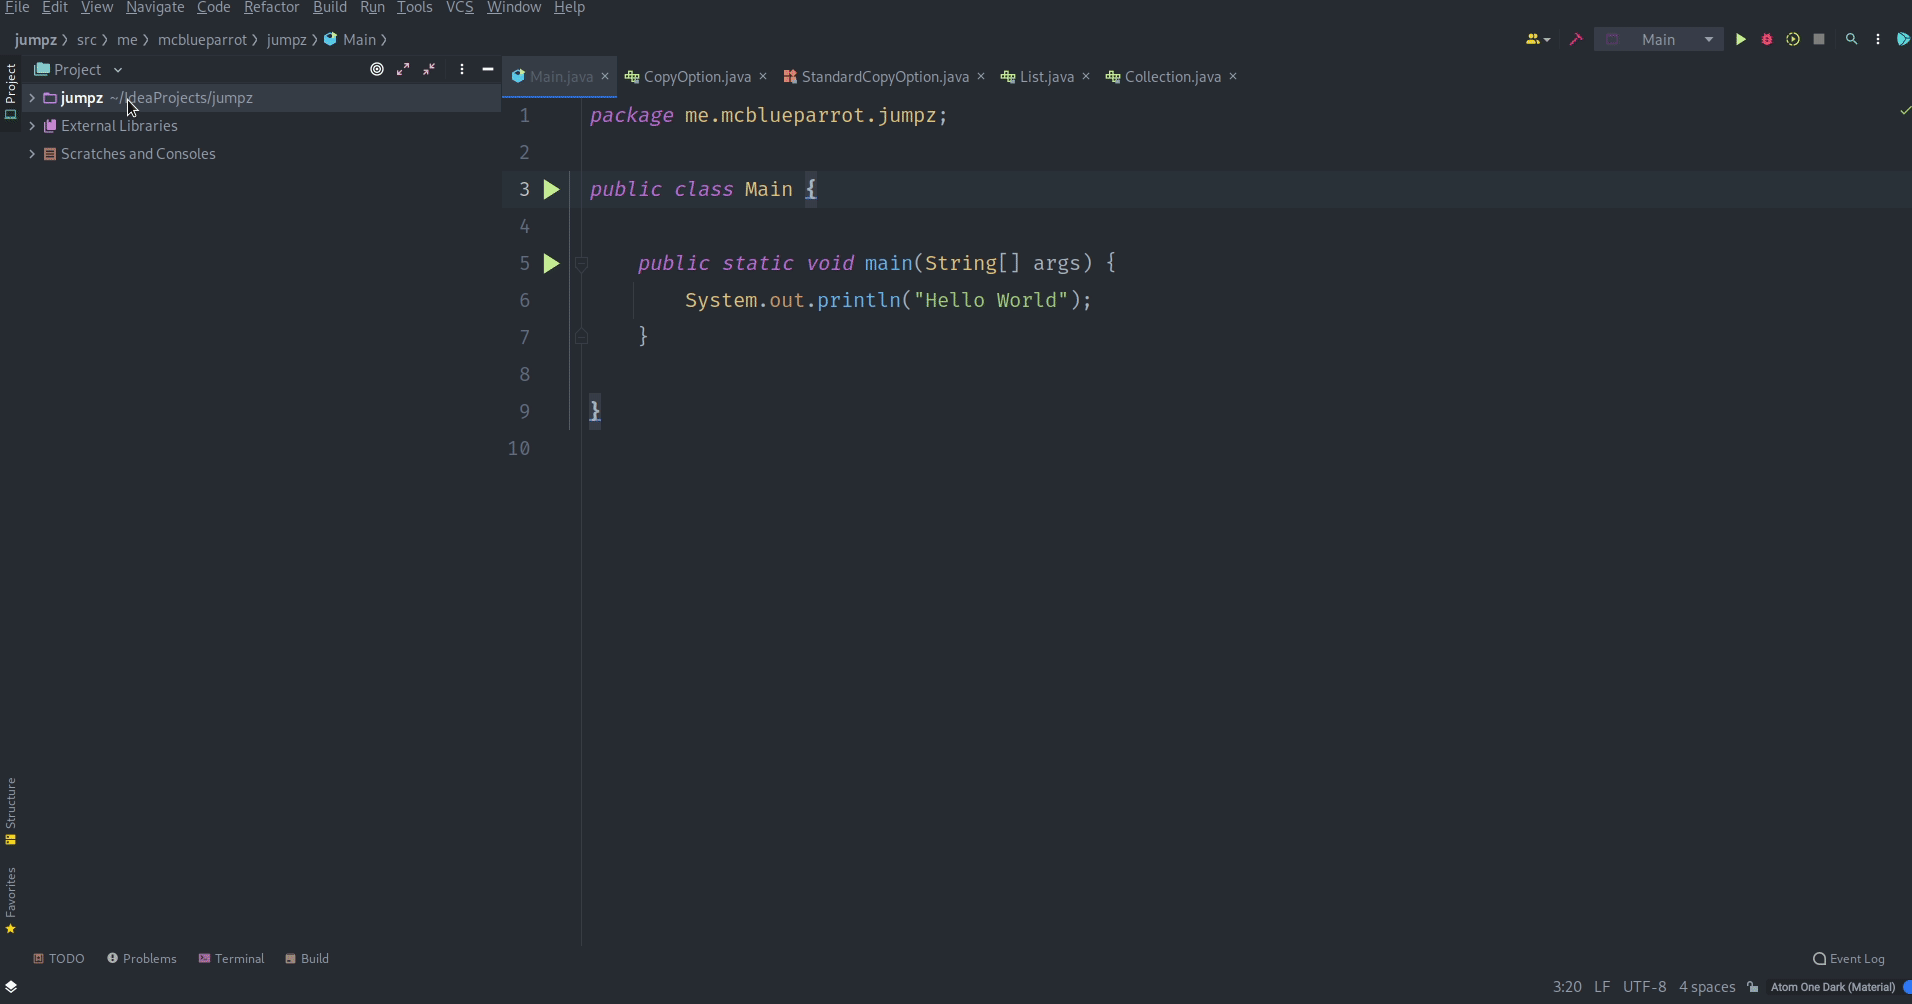Open Main run configuration dropdown
The height and width of the screenshot is (1004, 1912).
1660,40
